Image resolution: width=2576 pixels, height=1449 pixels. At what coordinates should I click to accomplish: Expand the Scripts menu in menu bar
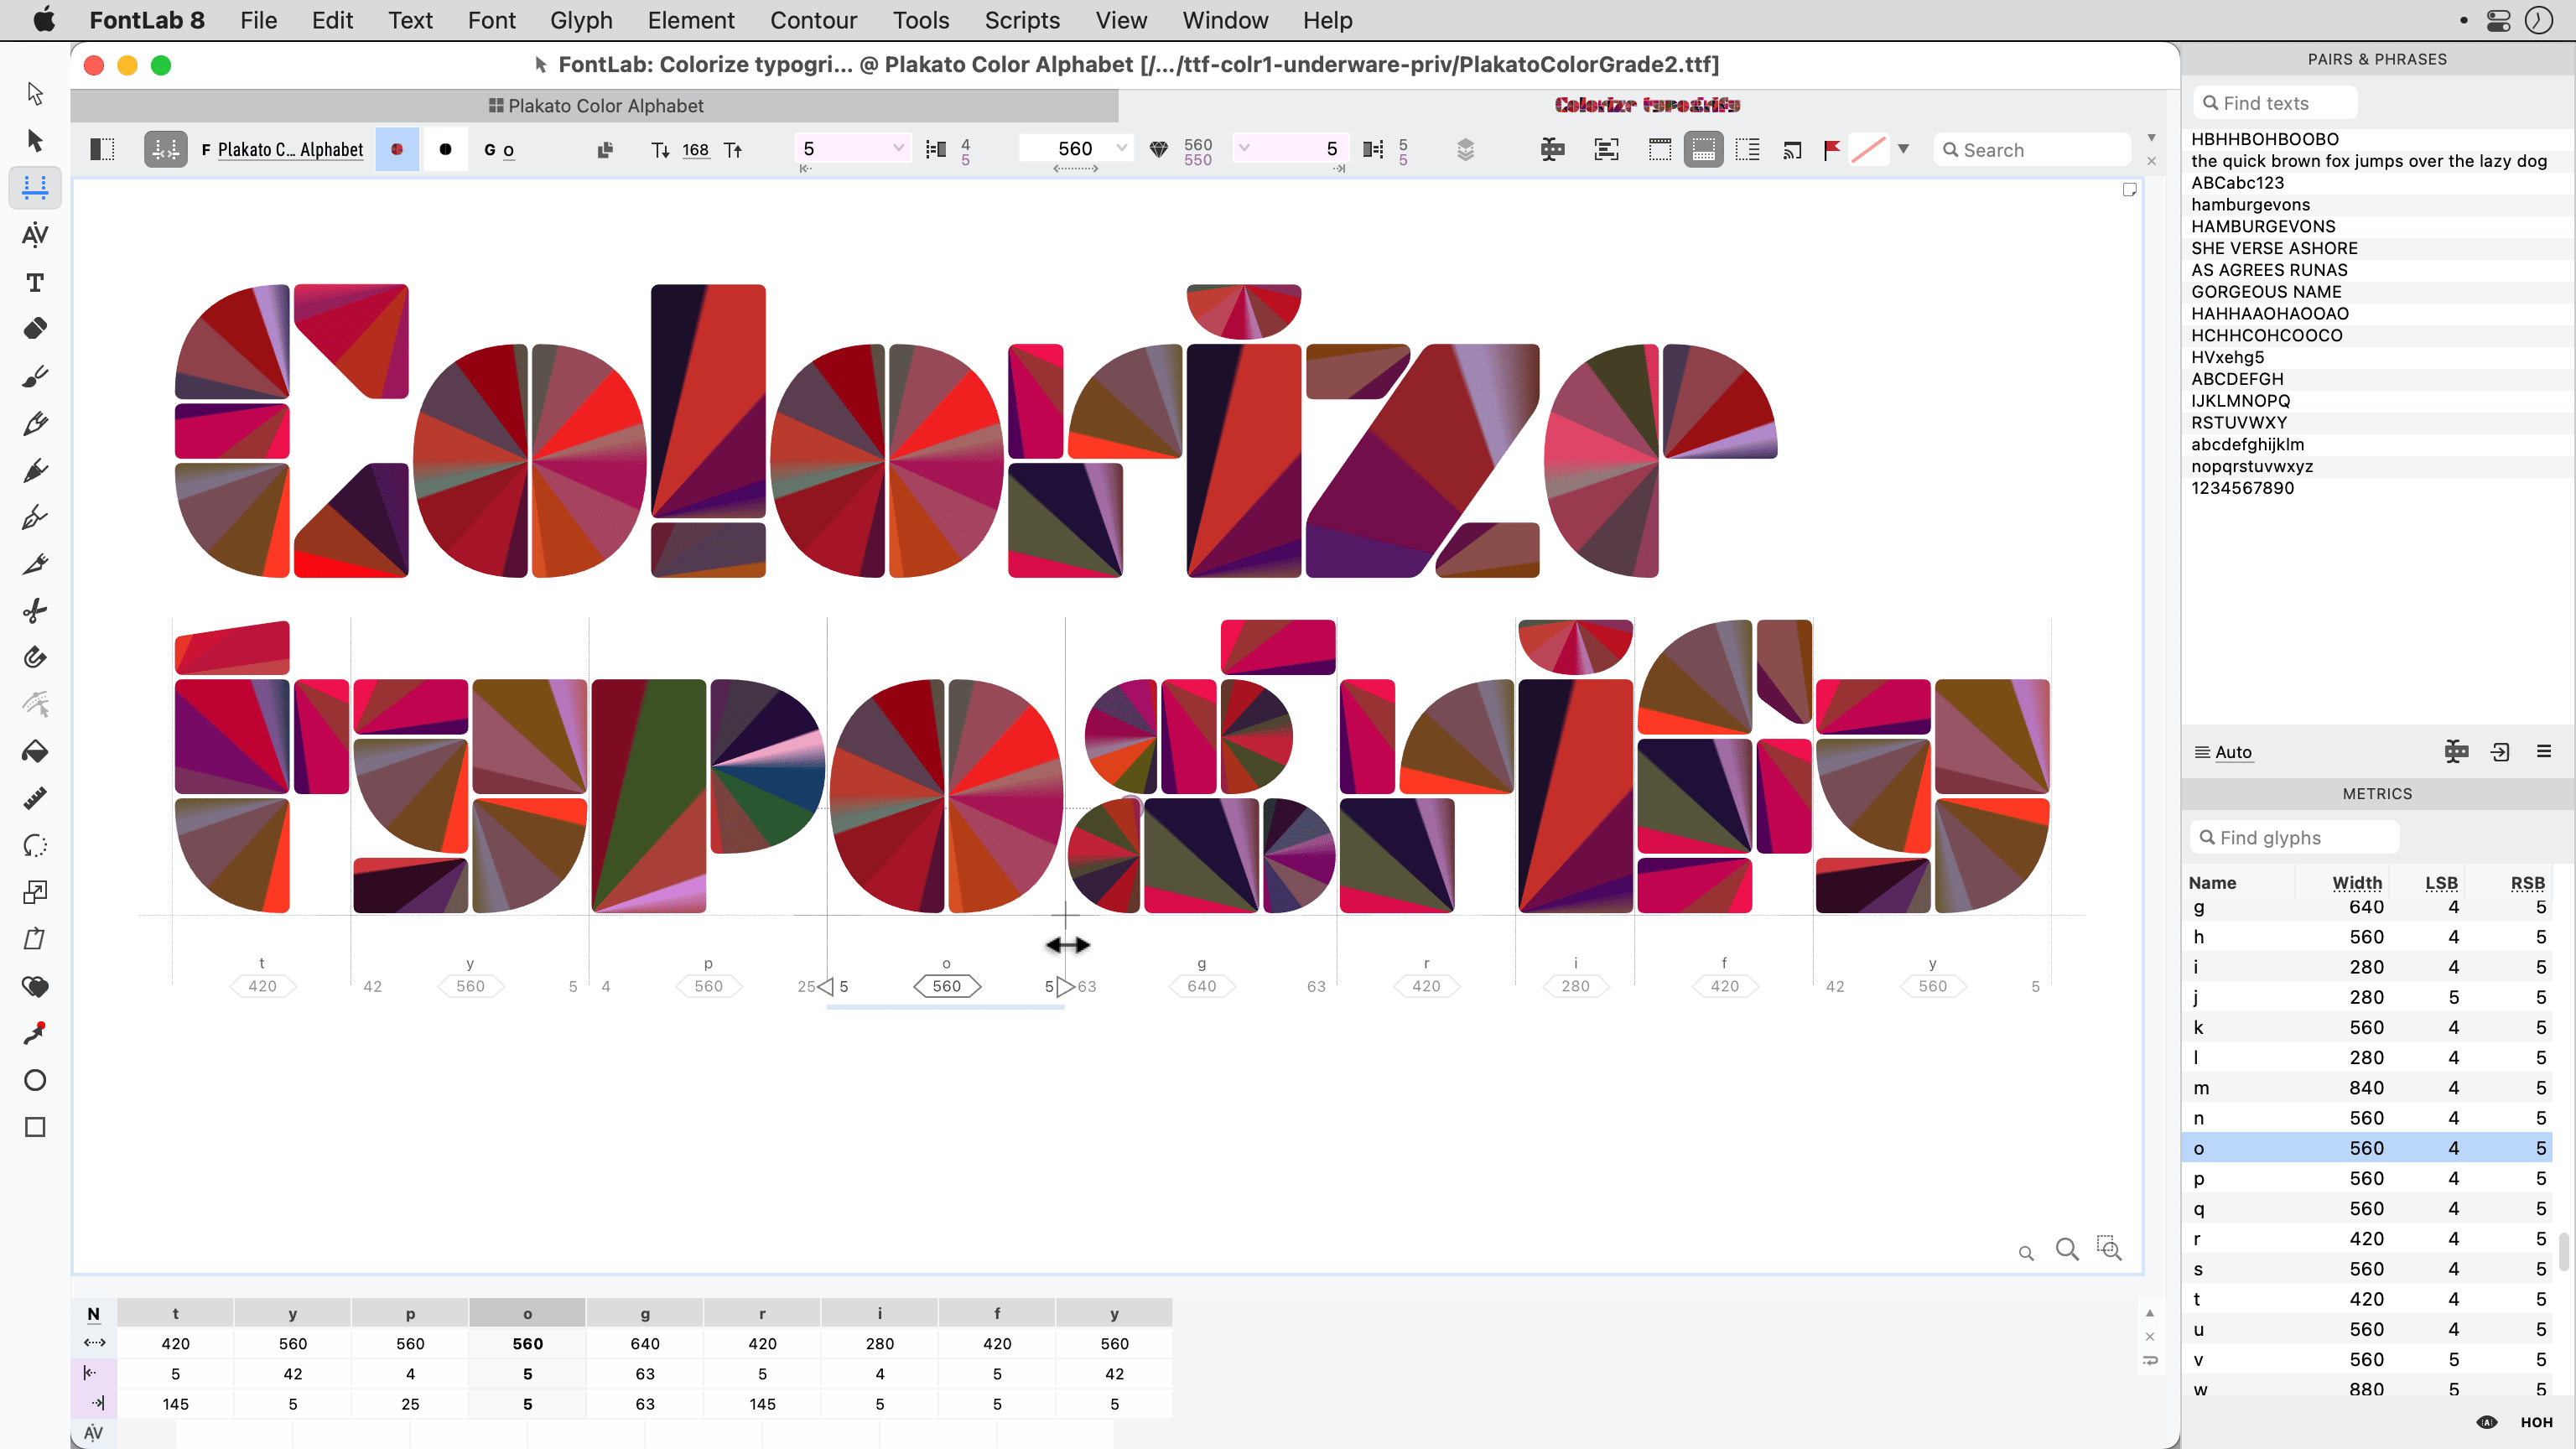1023,19
